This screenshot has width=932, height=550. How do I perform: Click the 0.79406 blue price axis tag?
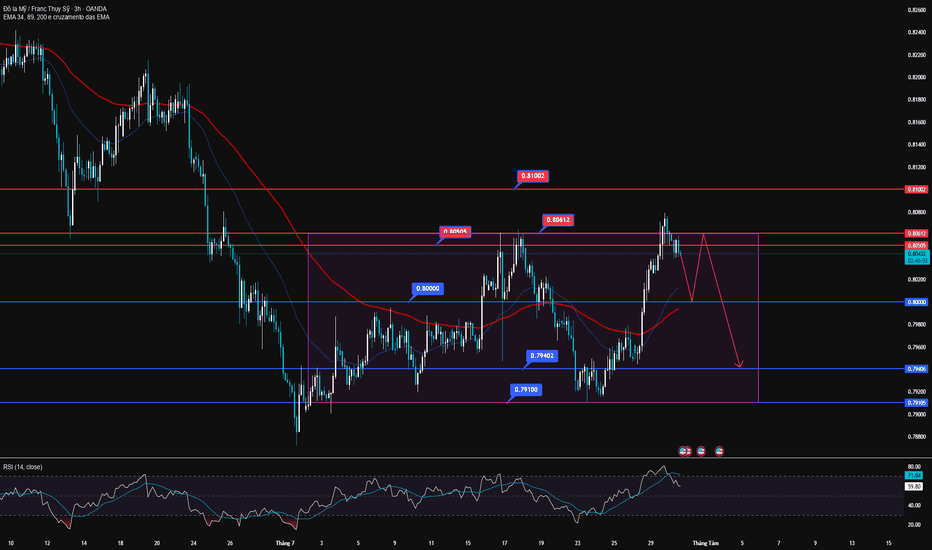(x=915, y=369)
